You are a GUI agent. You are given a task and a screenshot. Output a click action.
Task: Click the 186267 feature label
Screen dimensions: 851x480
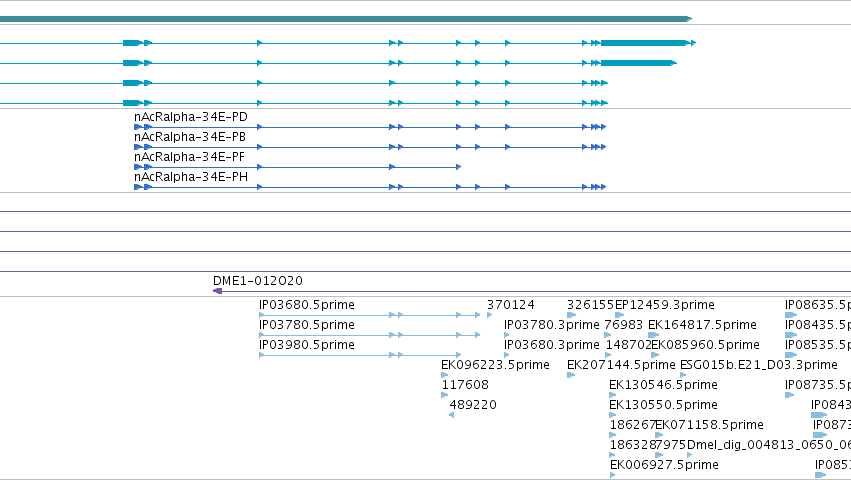(x=632, y=425)
